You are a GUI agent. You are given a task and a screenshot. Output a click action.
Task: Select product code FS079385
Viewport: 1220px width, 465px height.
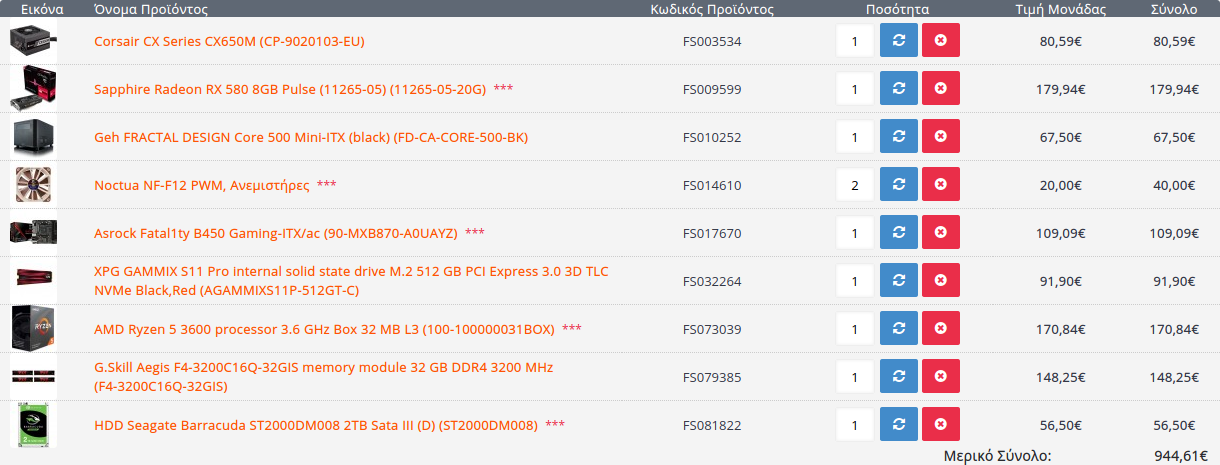click(712, 377)
